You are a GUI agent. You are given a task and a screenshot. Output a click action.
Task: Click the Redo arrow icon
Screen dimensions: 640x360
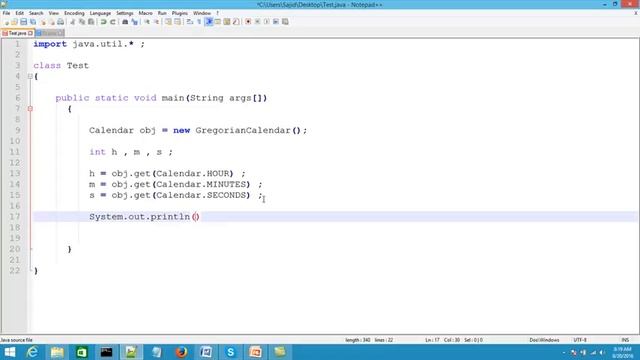tap(113, 22)
